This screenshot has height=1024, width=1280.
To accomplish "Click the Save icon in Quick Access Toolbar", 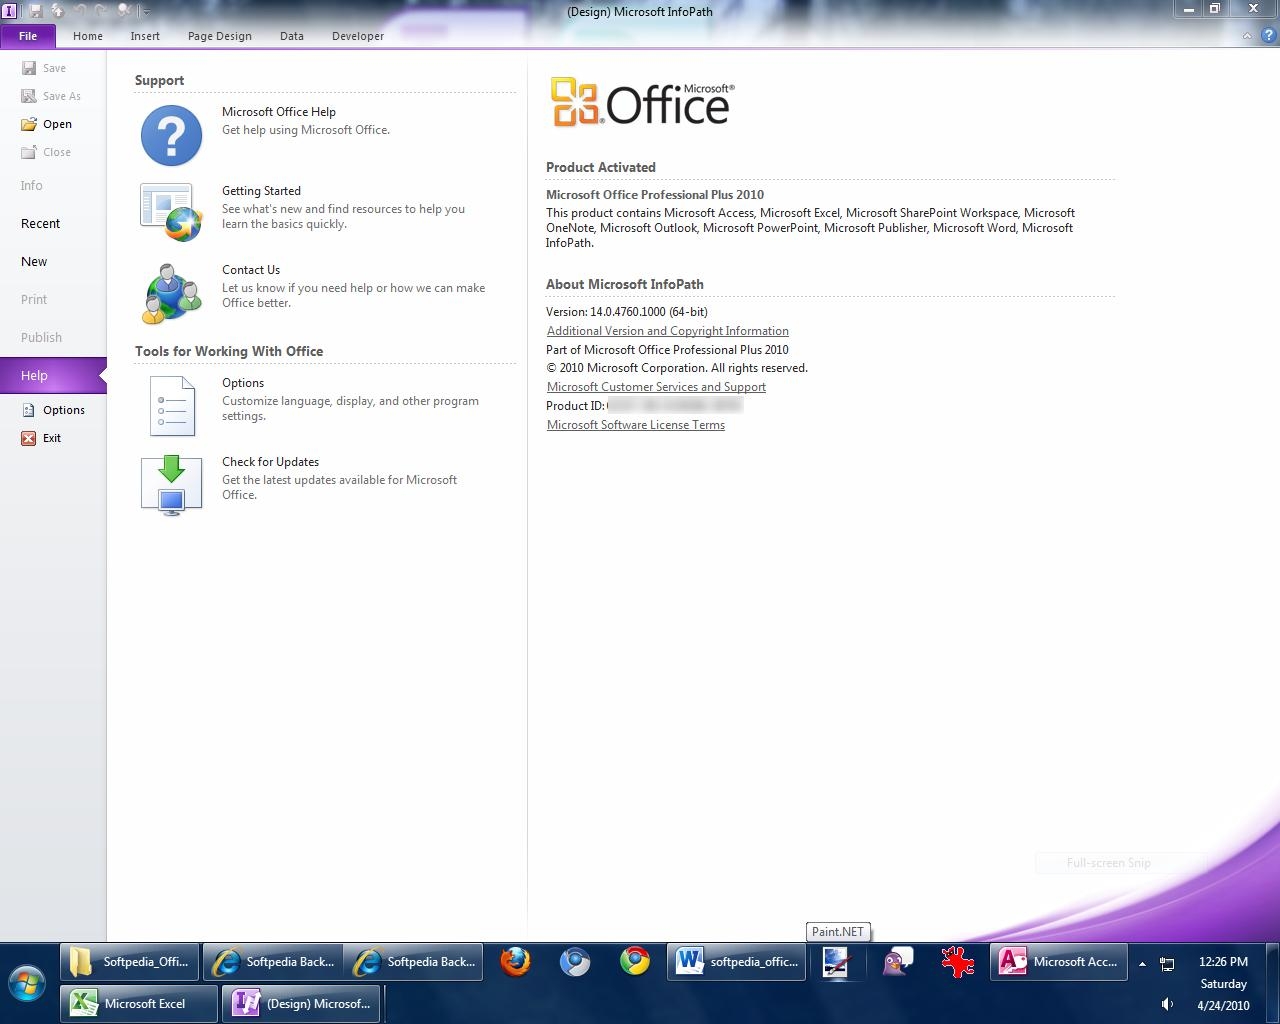I will click(36, 11).
